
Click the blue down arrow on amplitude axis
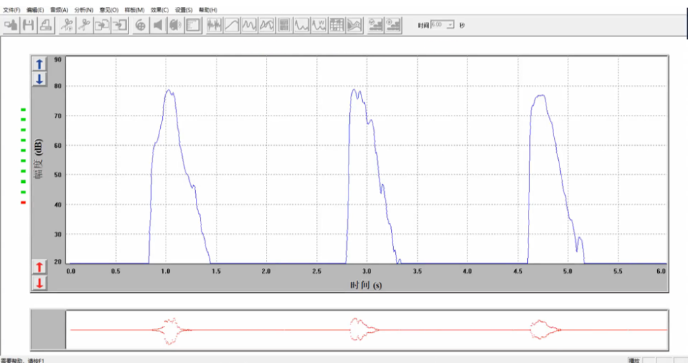pyautogui.click(x=39, y=79)
